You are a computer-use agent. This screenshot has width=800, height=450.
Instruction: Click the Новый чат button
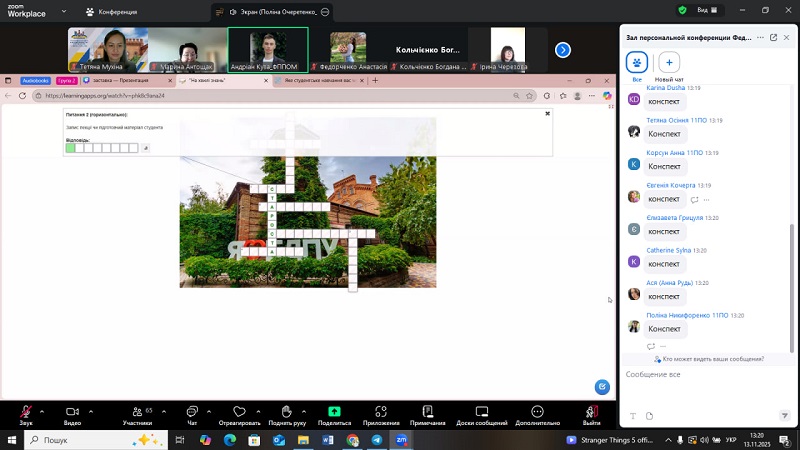(669, 63)
